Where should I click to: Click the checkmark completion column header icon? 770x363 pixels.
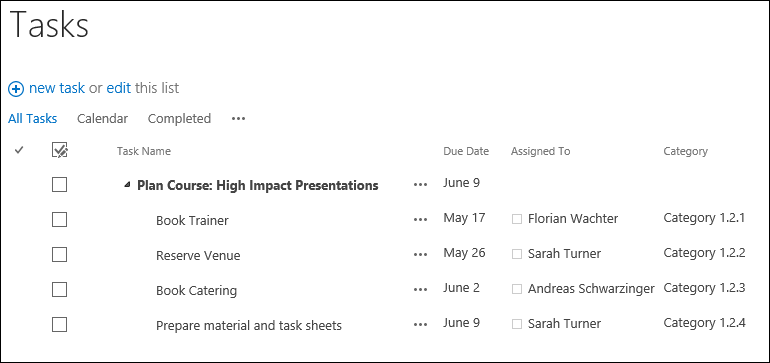tap(19, 150)
